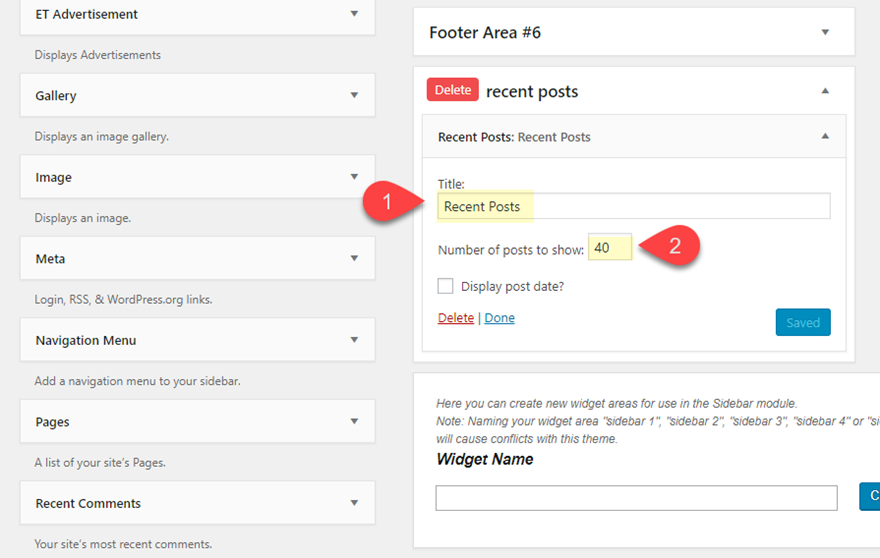
Task: Click the Saved button
Action: point(802,322)
